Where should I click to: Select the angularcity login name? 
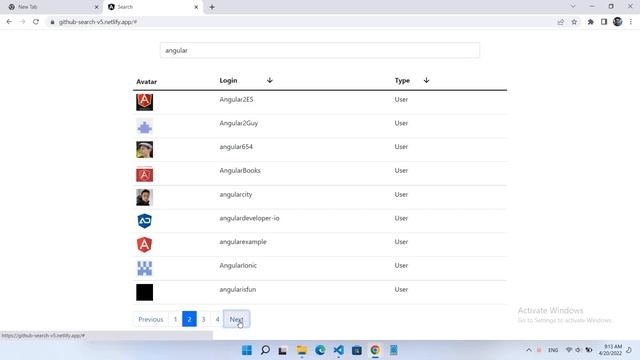(236, 194)
